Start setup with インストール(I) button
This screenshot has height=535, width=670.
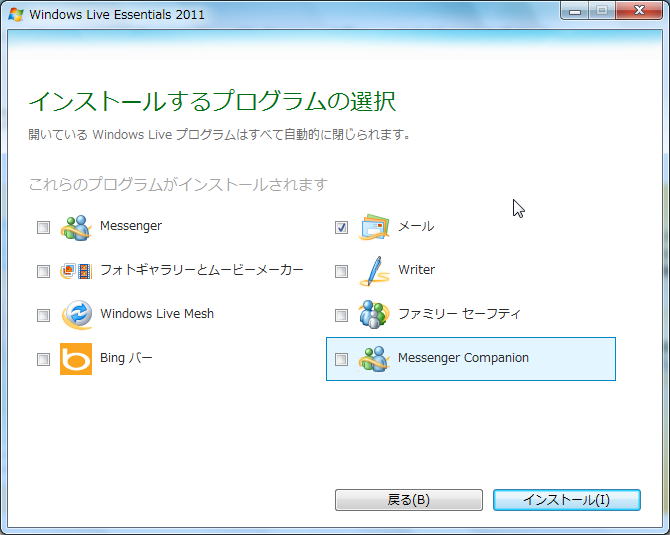pos(567,500)
